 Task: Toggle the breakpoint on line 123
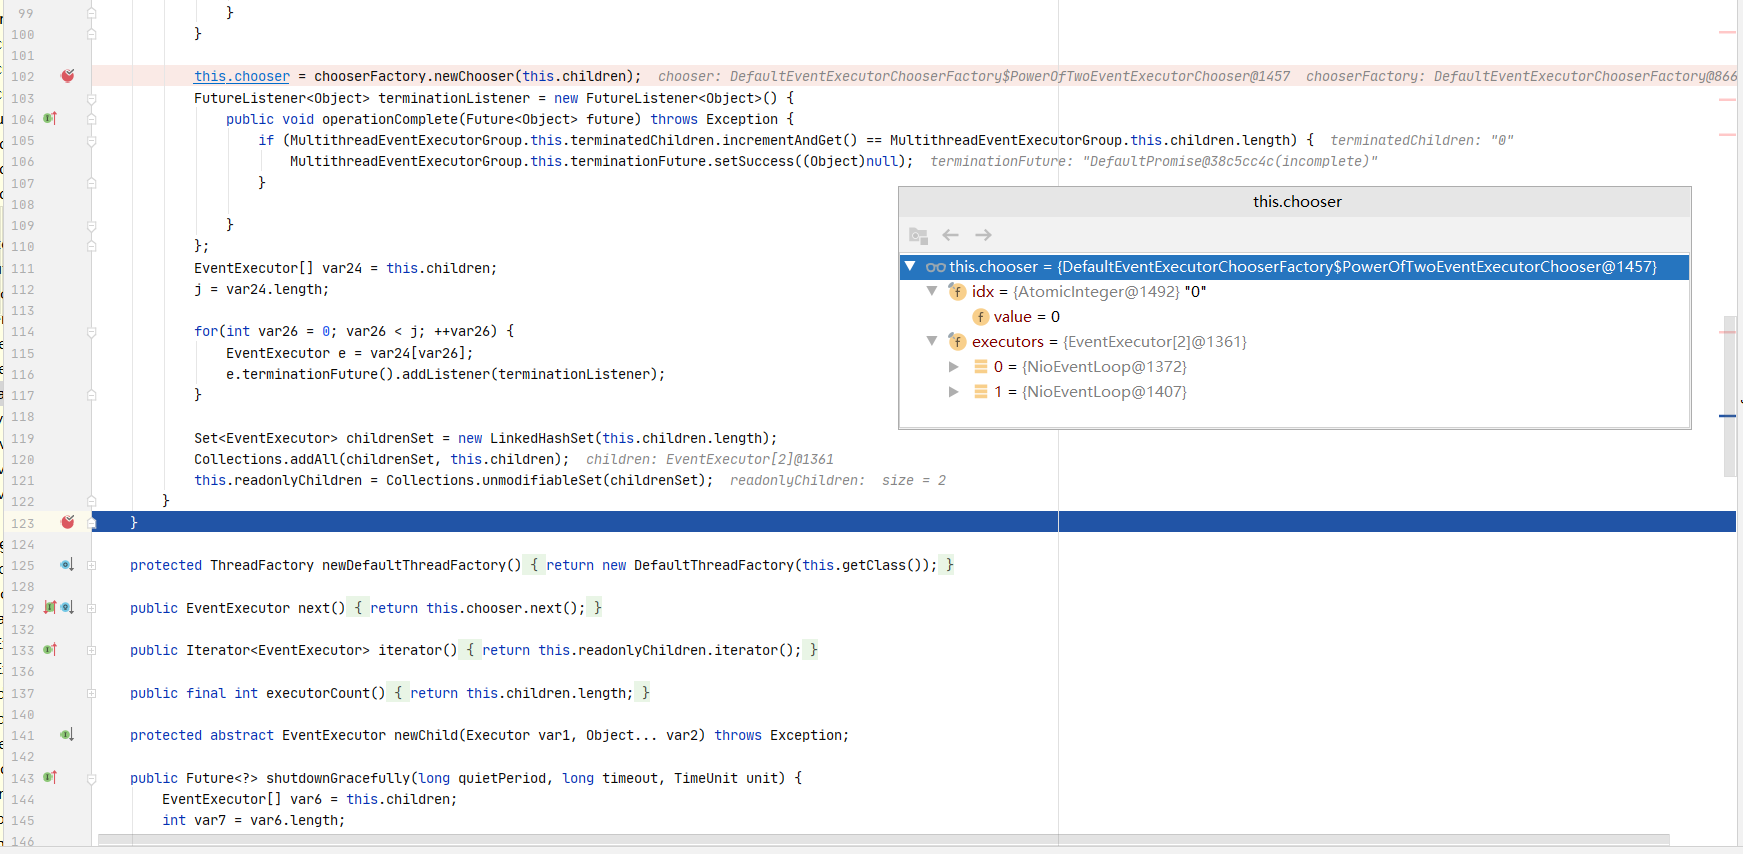[x=68, y=522]
